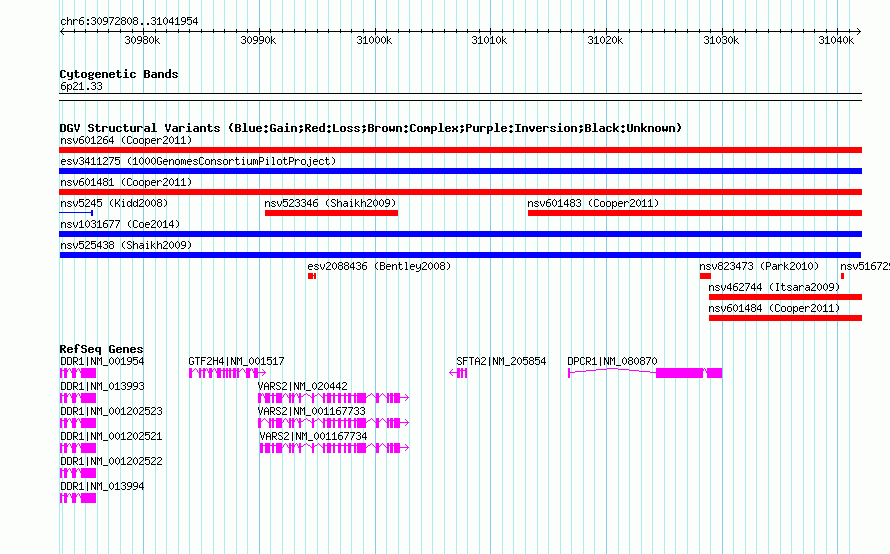Click the RefSeq Genes track title
The image size is (890, 554).
pos(101,349)
